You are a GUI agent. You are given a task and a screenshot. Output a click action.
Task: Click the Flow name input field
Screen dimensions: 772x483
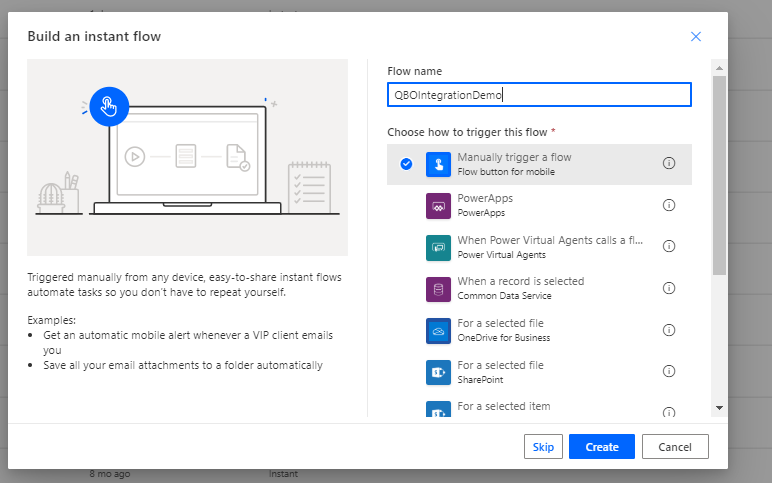pos(539,95)
